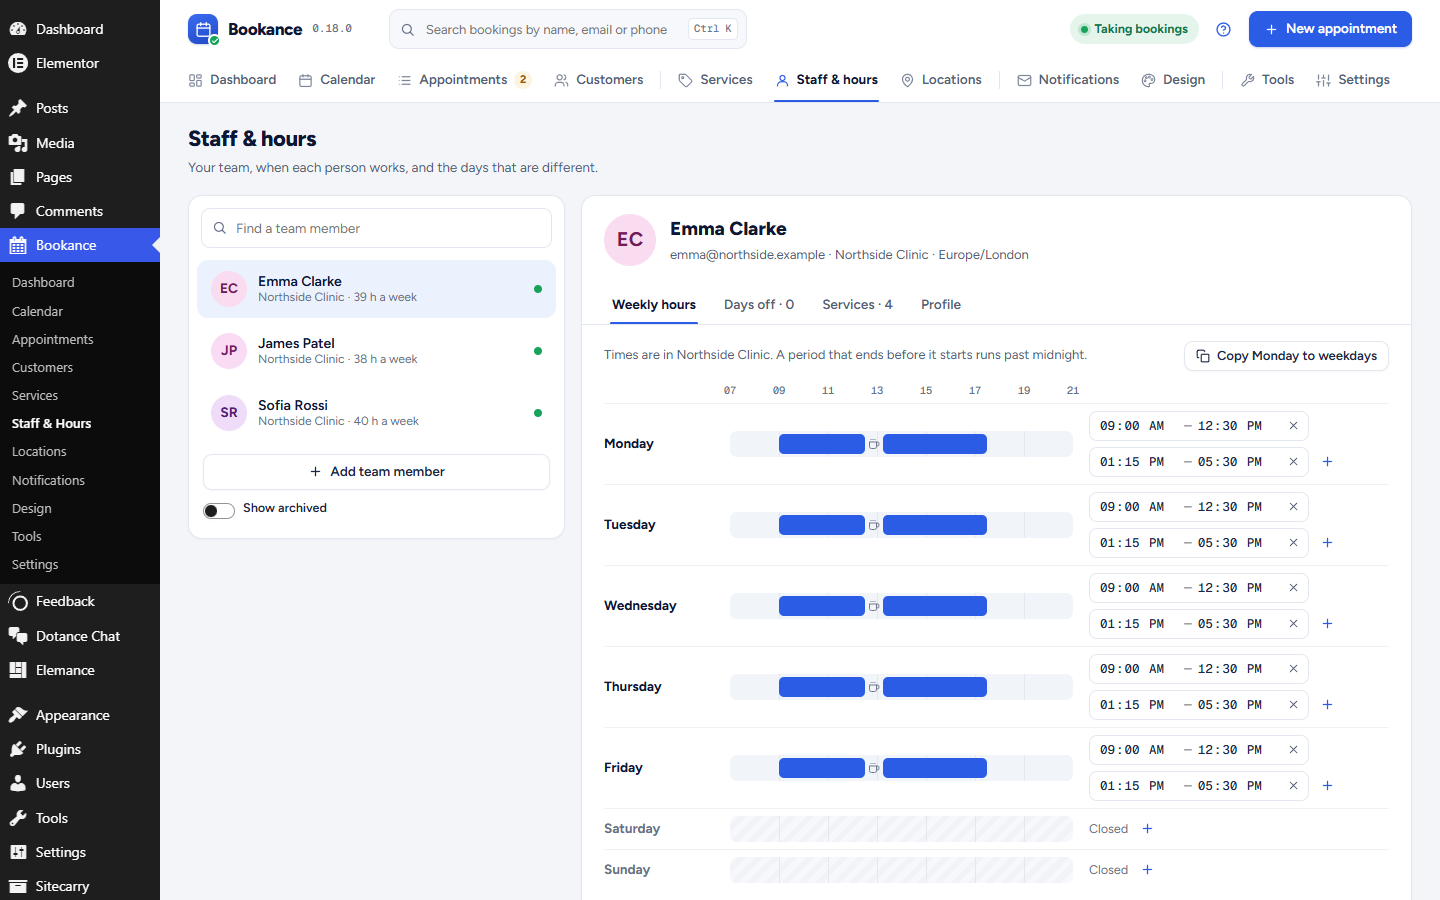Select James Patel team member
This screenshot has height=900, width=1440.
tap(376, 351)
